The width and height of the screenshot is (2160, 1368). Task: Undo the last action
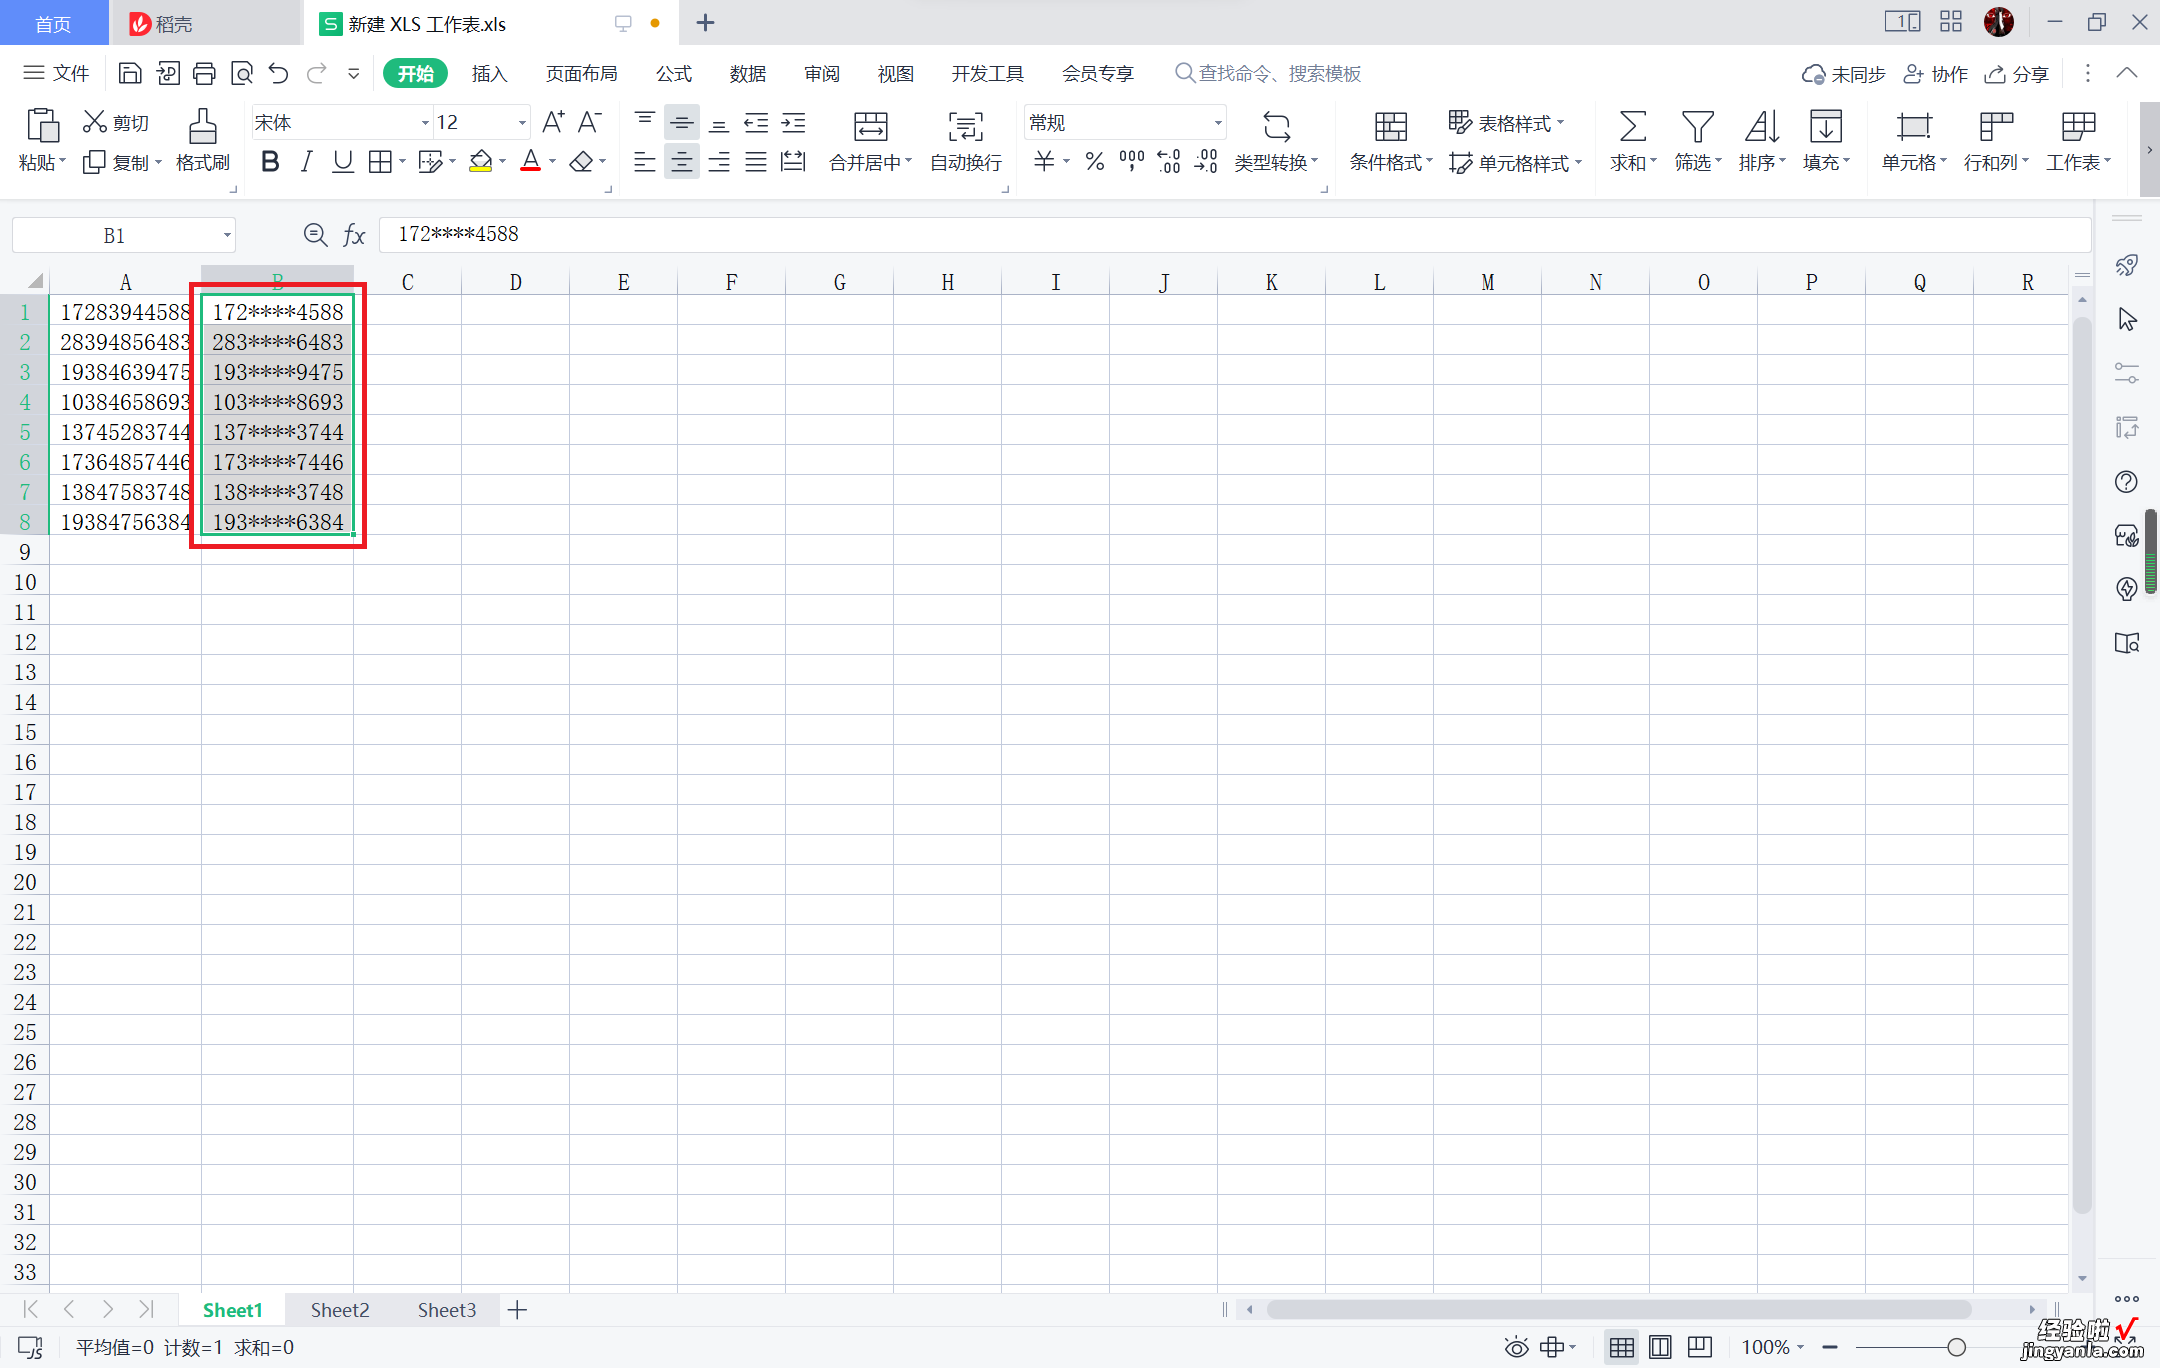point(279,73)
